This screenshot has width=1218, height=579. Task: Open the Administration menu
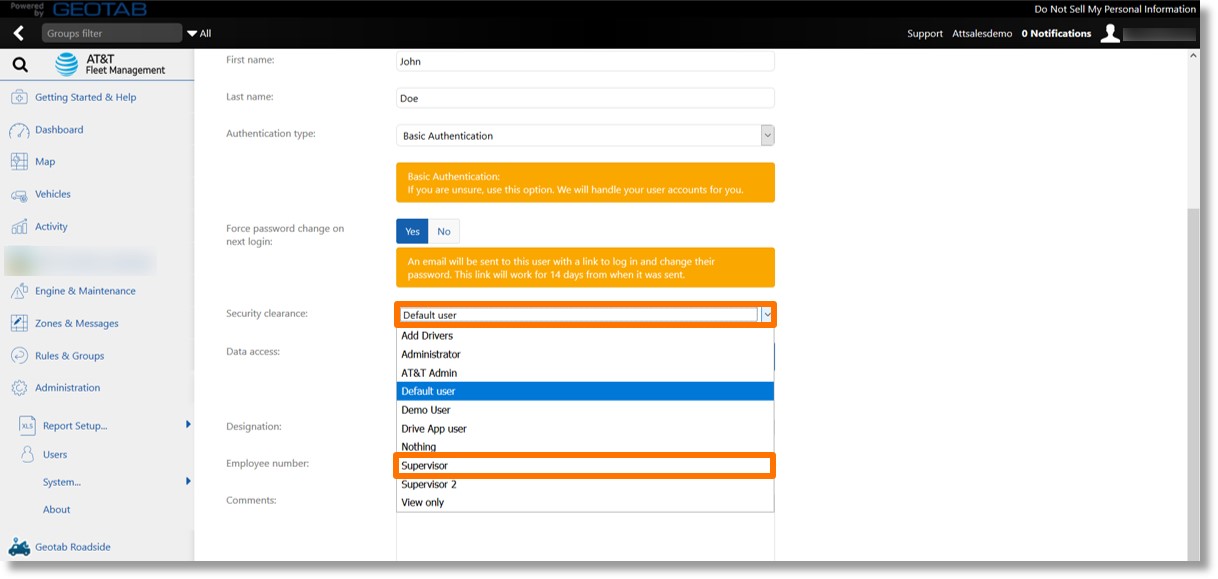click(x=68, y=388)
